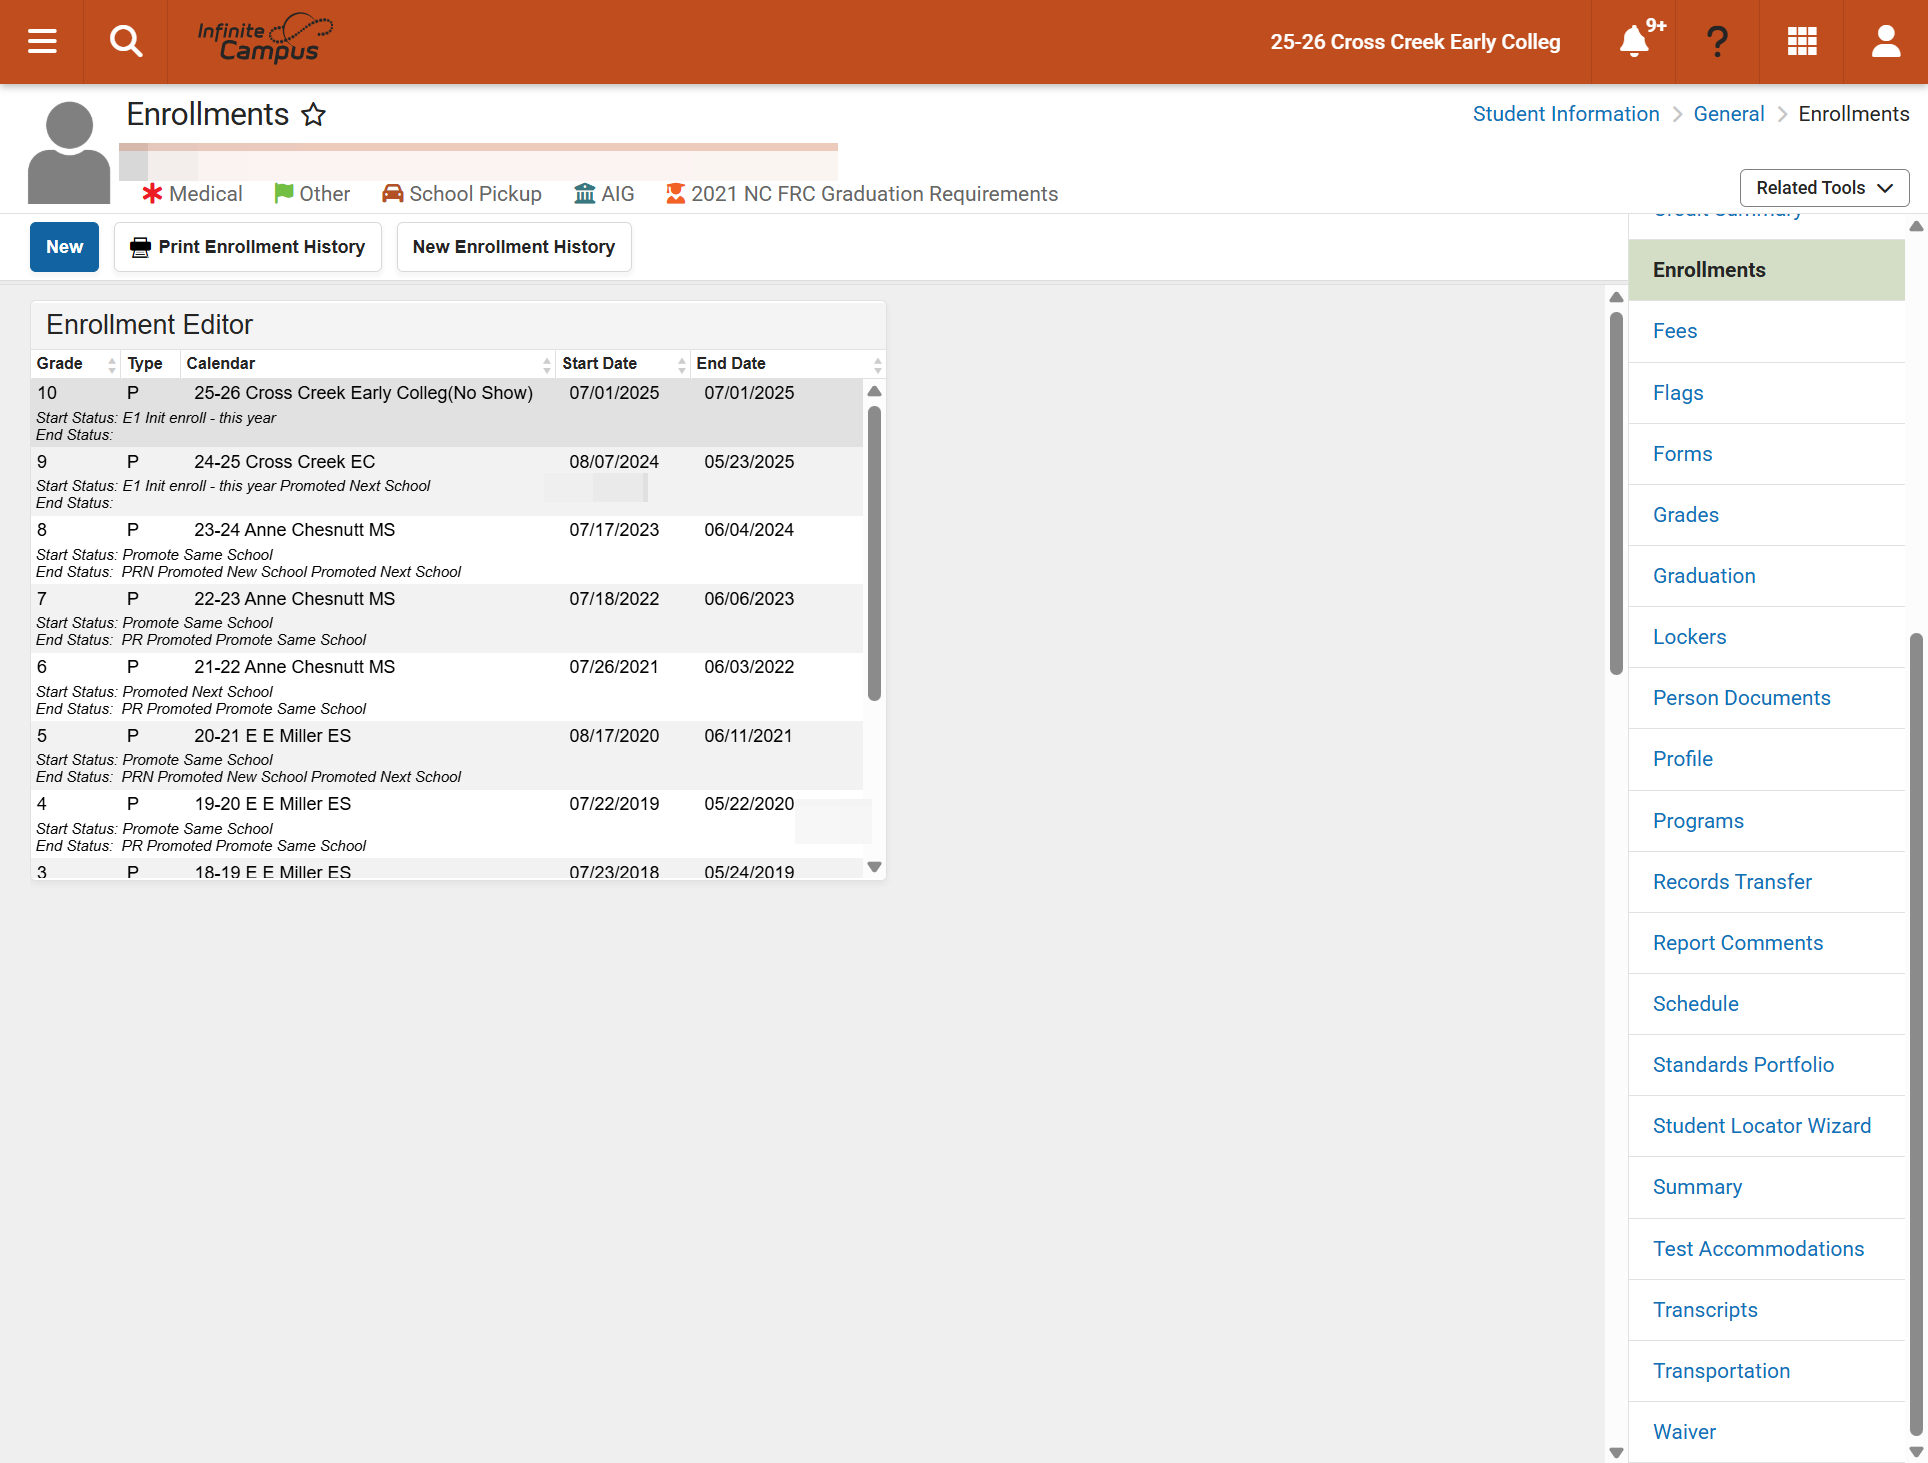Image resolution: width=1928 pixels, height=1463 pixels.
Task: Open Graduation in the sidebar
Action: pyautogui.click(x=1767, y=576)
